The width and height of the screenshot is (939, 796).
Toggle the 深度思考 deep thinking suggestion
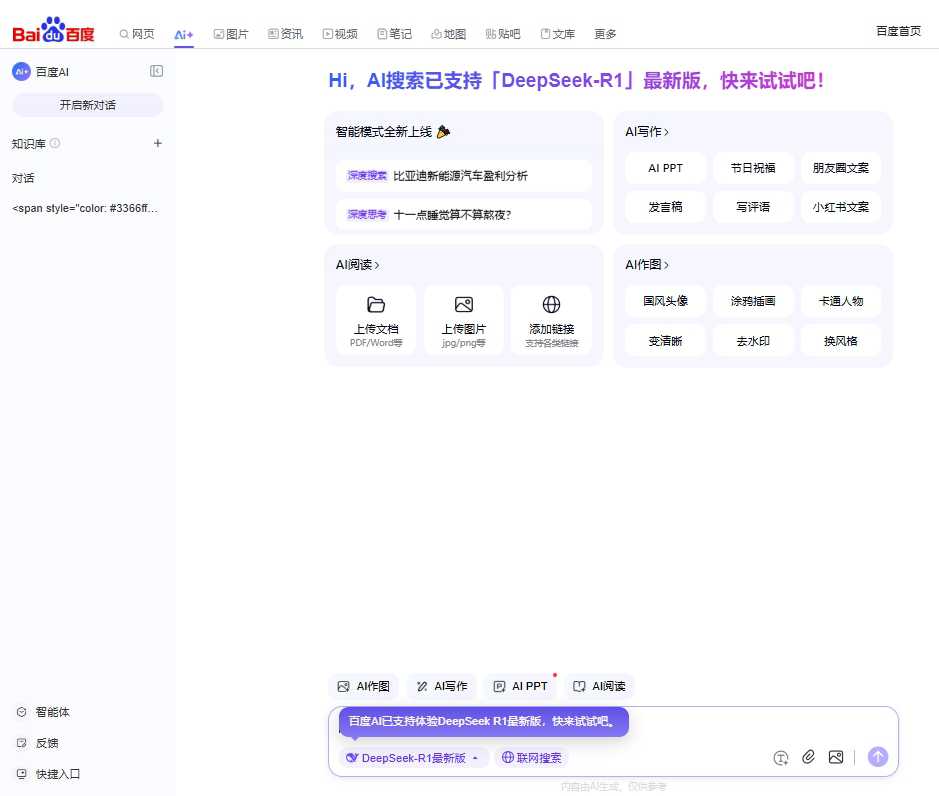click(366, 215)
